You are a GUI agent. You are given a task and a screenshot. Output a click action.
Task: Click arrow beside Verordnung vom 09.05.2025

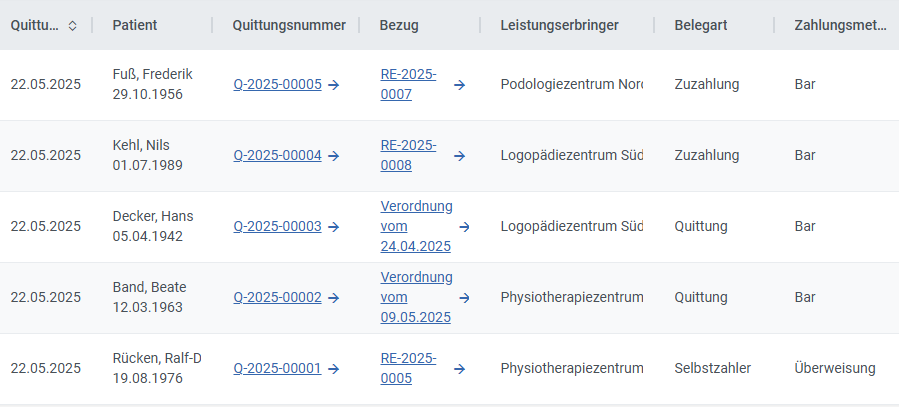click(464, 298)
